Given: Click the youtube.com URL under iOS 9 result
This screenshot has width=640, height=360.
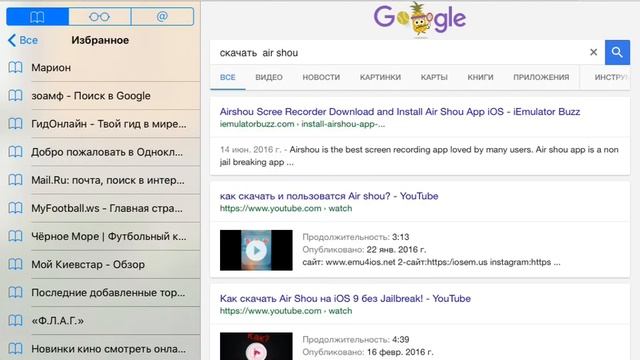Looking at the screenshot, I should pos(286,311).
